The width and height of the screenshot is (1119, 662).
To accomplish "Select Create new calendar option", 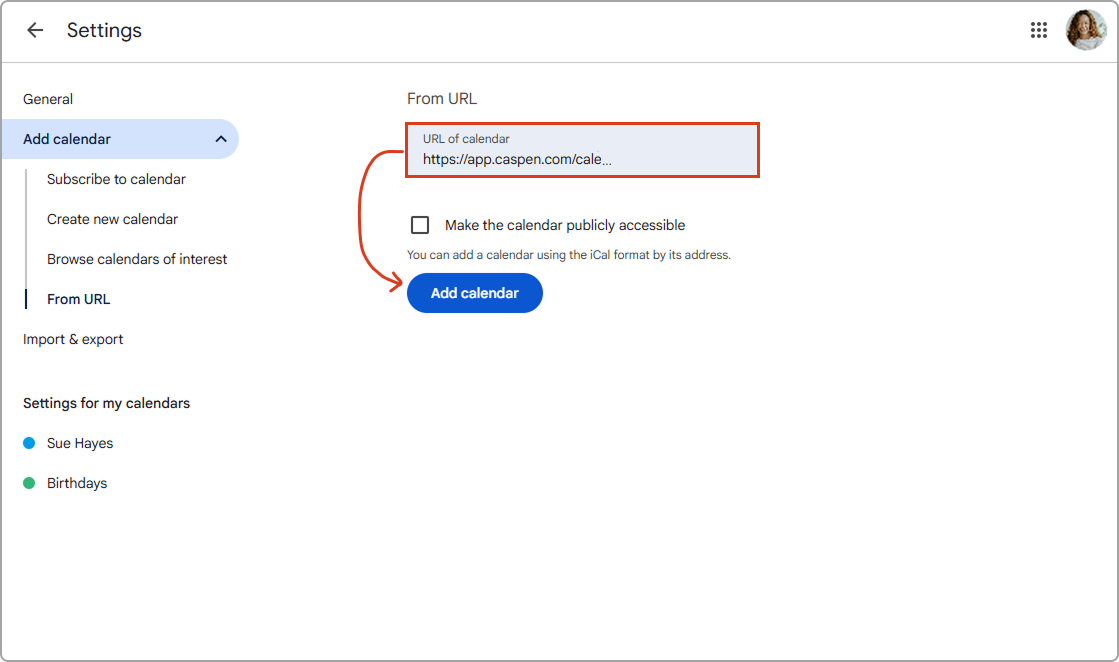I will [112, 219].
